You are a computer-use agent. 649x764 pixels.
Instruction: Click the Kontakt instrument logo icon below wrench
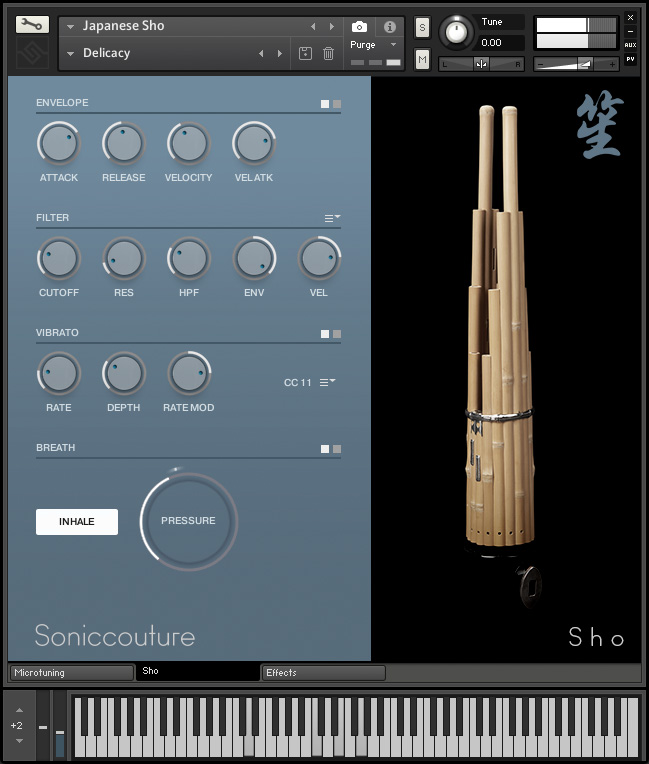click(32, 53)
